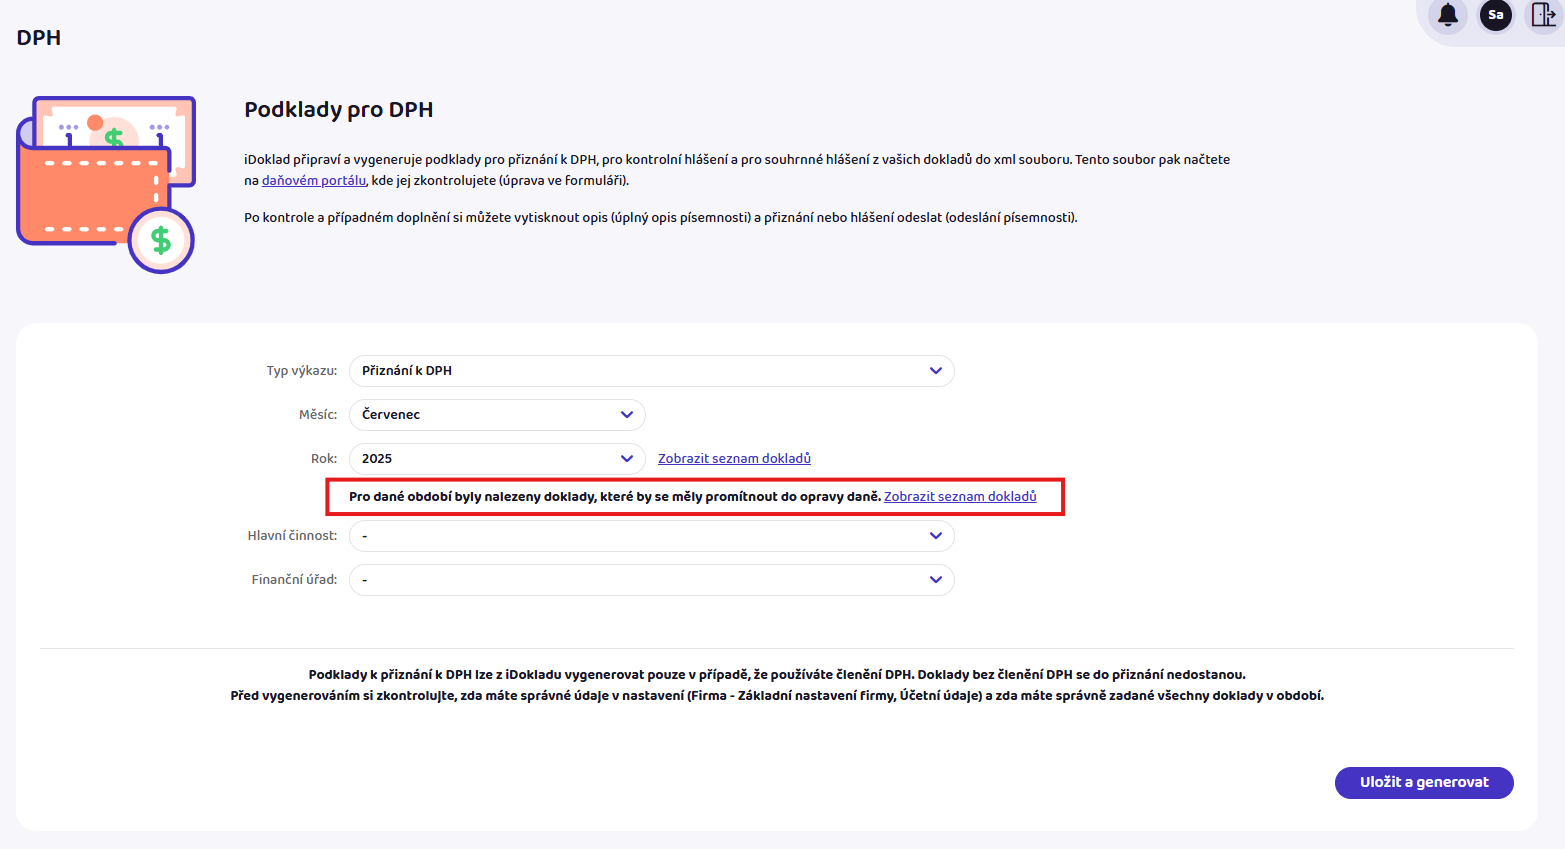Click the "Sa" user avatar

[1495, 15]
